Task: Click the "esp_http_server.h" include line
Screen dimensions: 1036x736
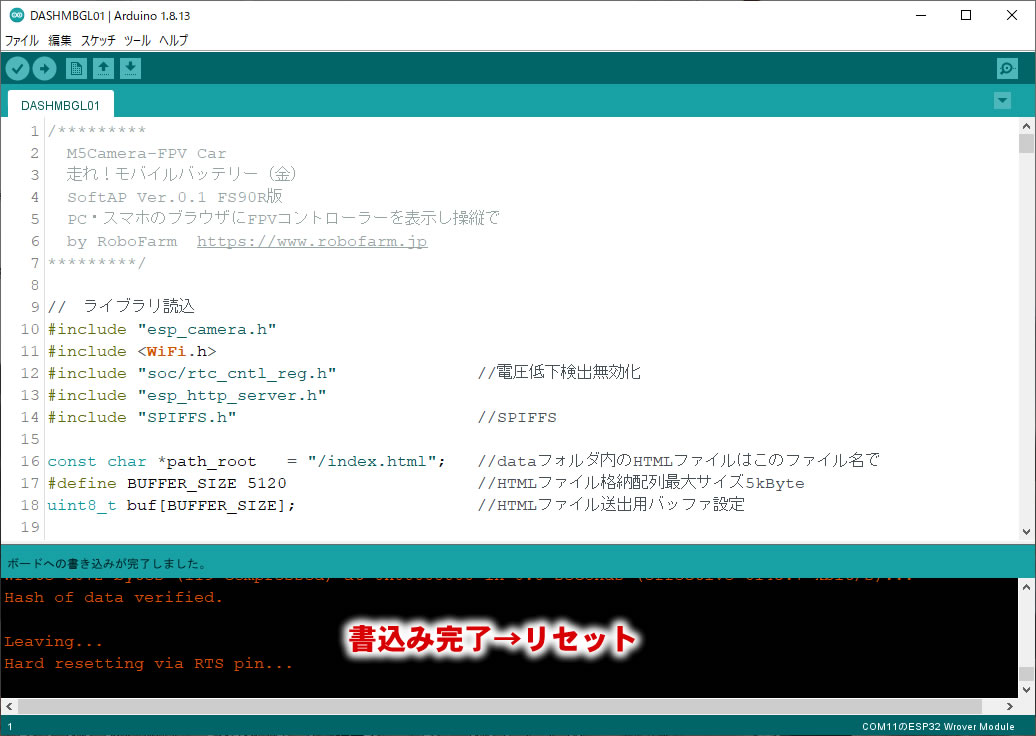Action: coord(187,395)
